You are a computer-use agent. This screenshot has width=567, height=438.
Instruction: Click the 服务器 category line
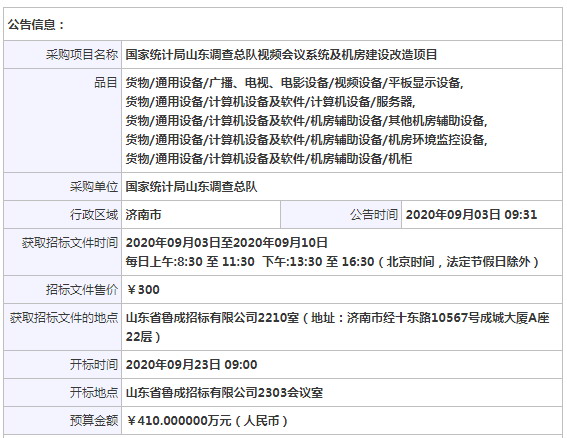[x=270, y=102]
